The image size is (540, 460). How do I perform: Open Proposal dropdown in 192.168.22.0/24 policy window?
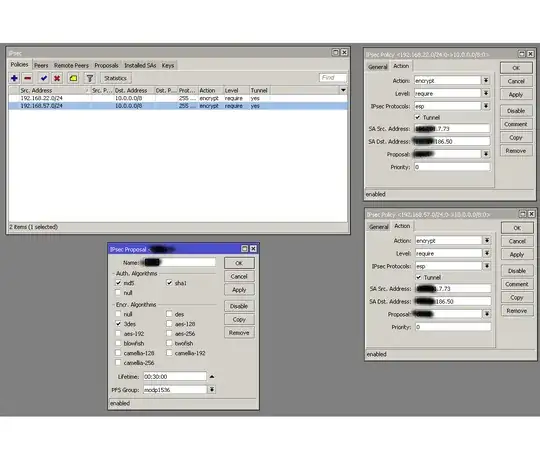point(486,154)
